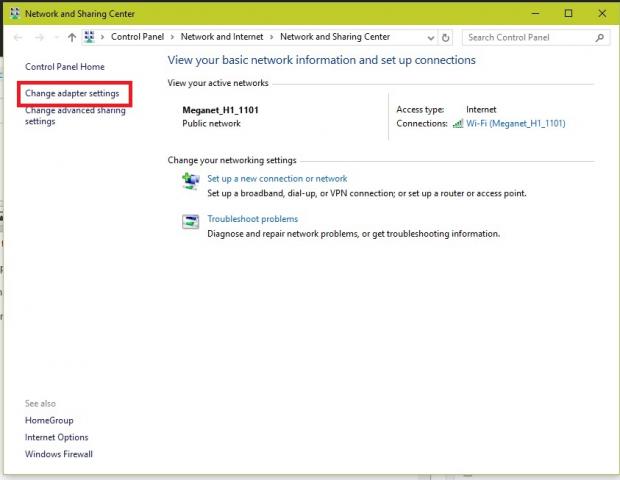Click Network and Sharing Center title bar icon
The width and height of the screenshot is (620, 480).
tap(13, 14)
